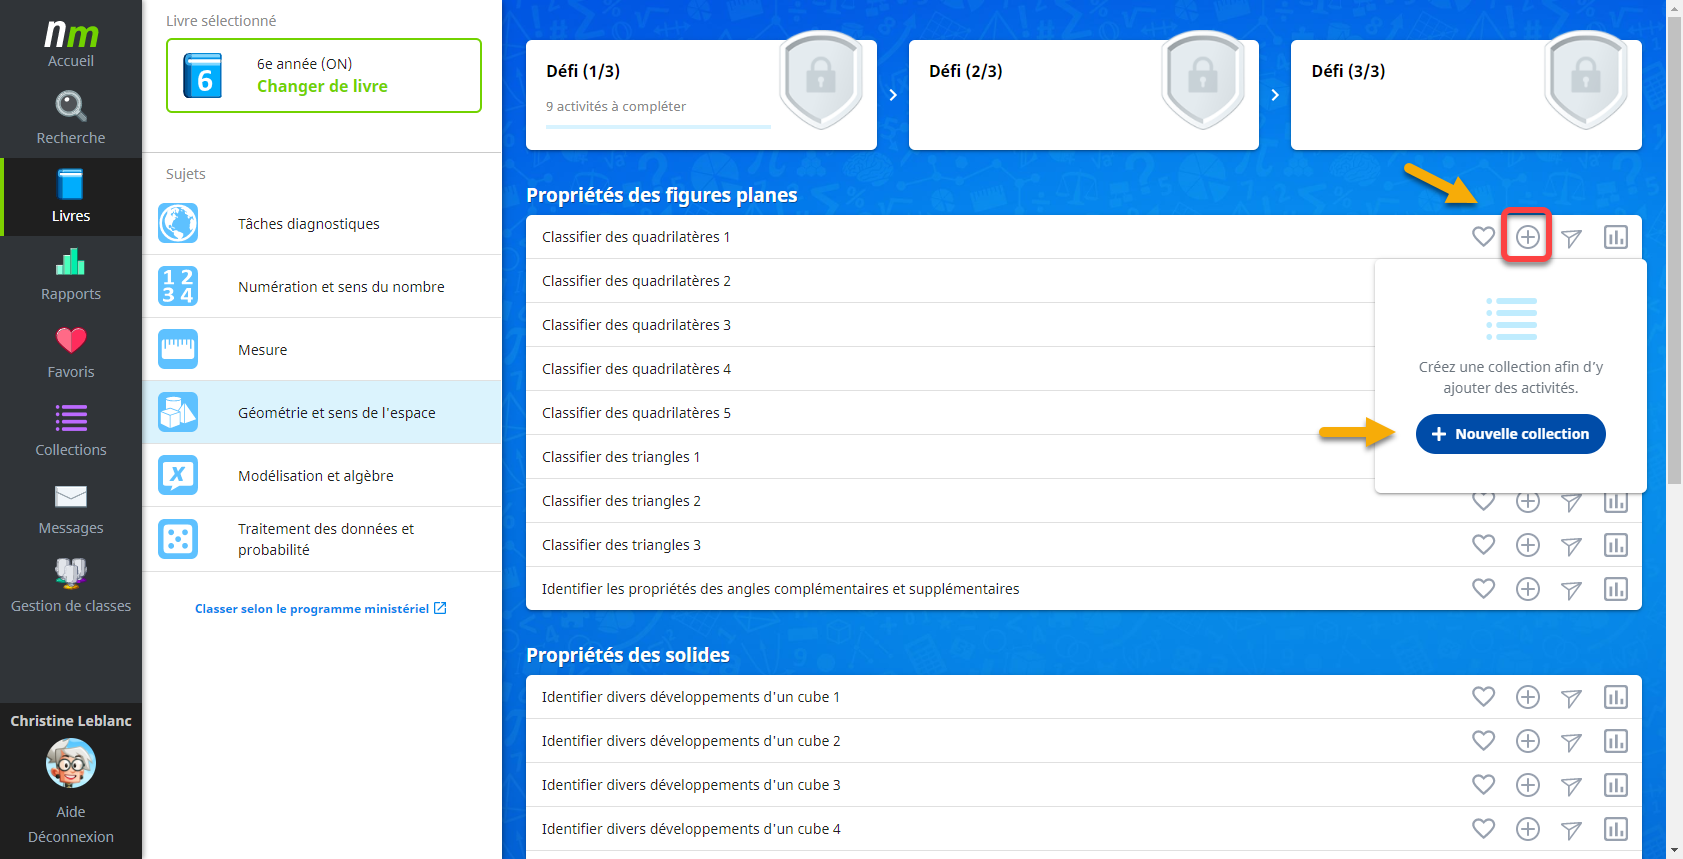This screenshot has width=1683, height=859.
Task: Favorite développements d'un cube 3
Action: [1483, 785]
